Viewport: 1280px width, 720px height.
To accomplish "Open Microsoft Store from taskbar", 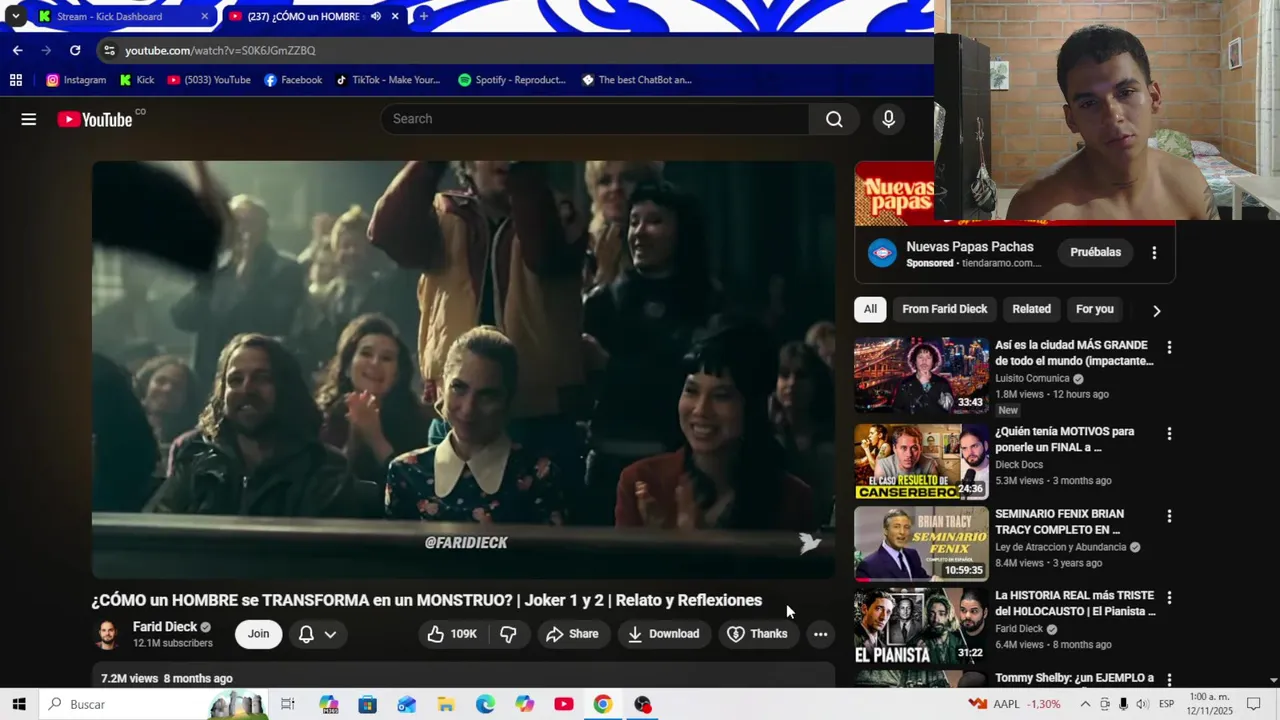I will pyautogui.click(x=367, y=704).
